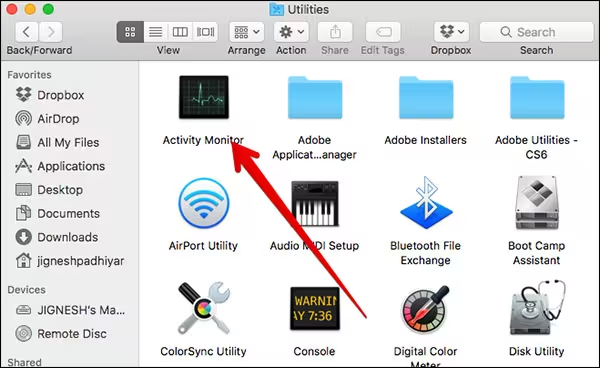Open the Adobe Installers folder

pyautogui.click(x=426, y=98)
